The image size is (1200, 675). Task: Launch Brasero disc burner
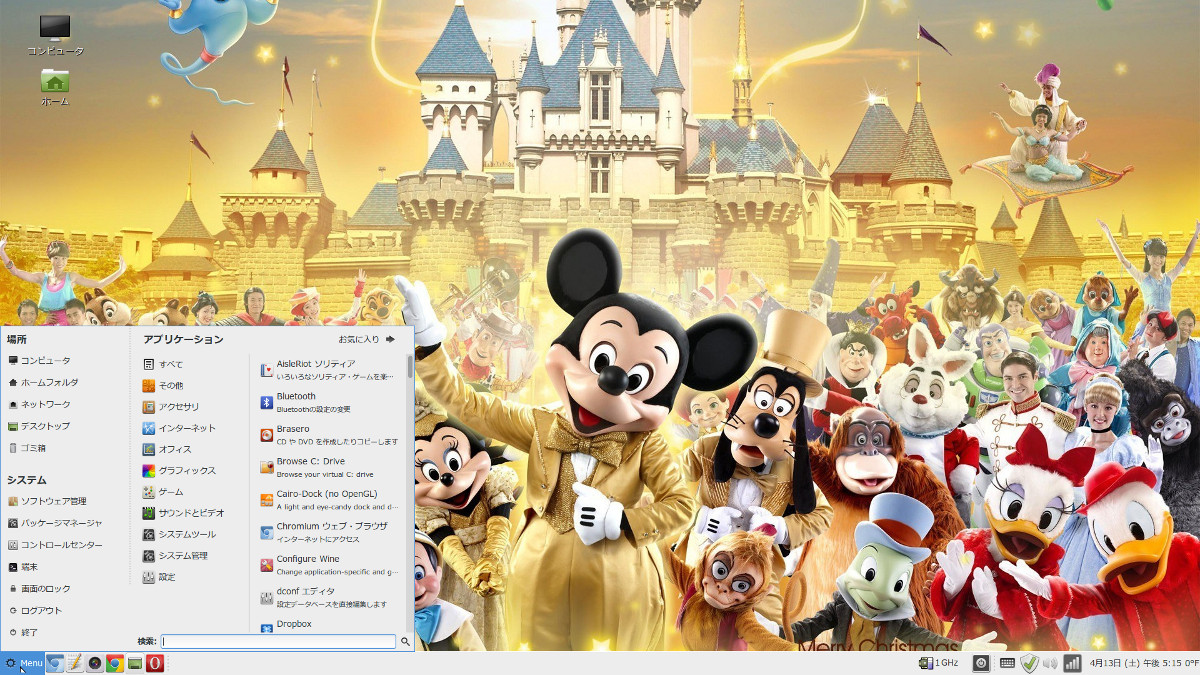(329, 434)
